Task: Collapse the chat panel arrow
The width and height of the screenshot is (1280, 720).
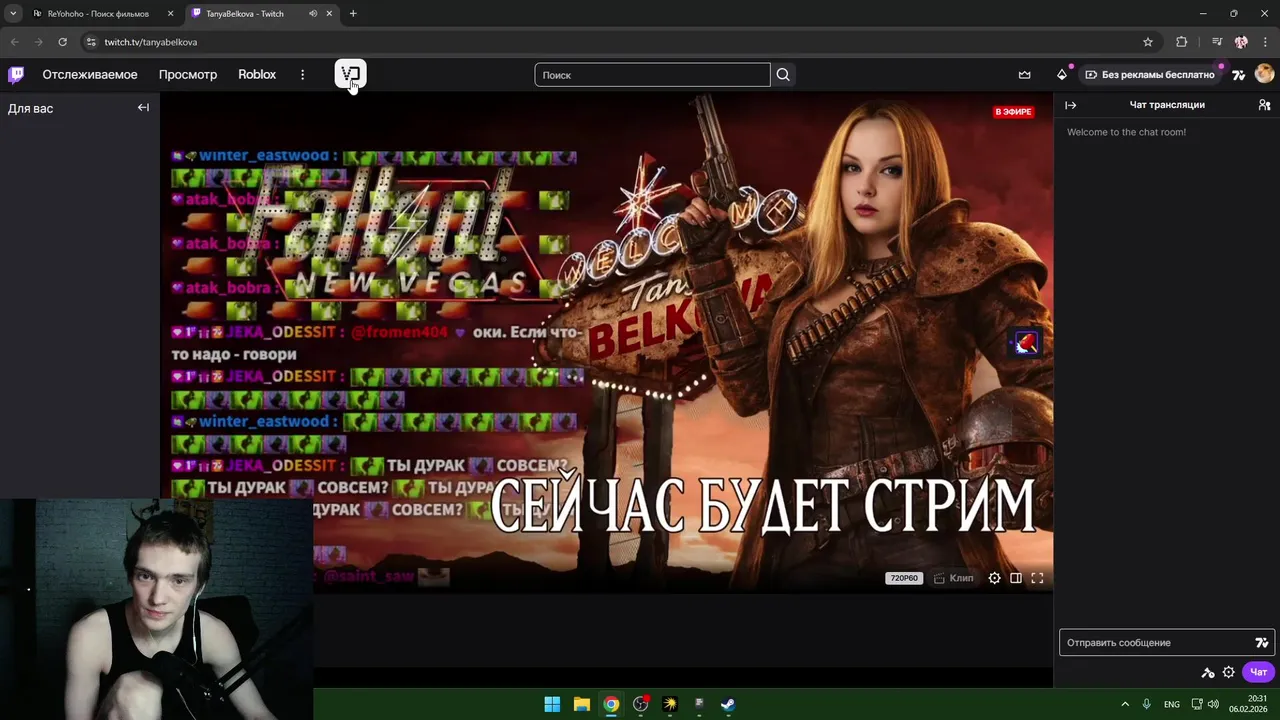Action: point(1071,105)
